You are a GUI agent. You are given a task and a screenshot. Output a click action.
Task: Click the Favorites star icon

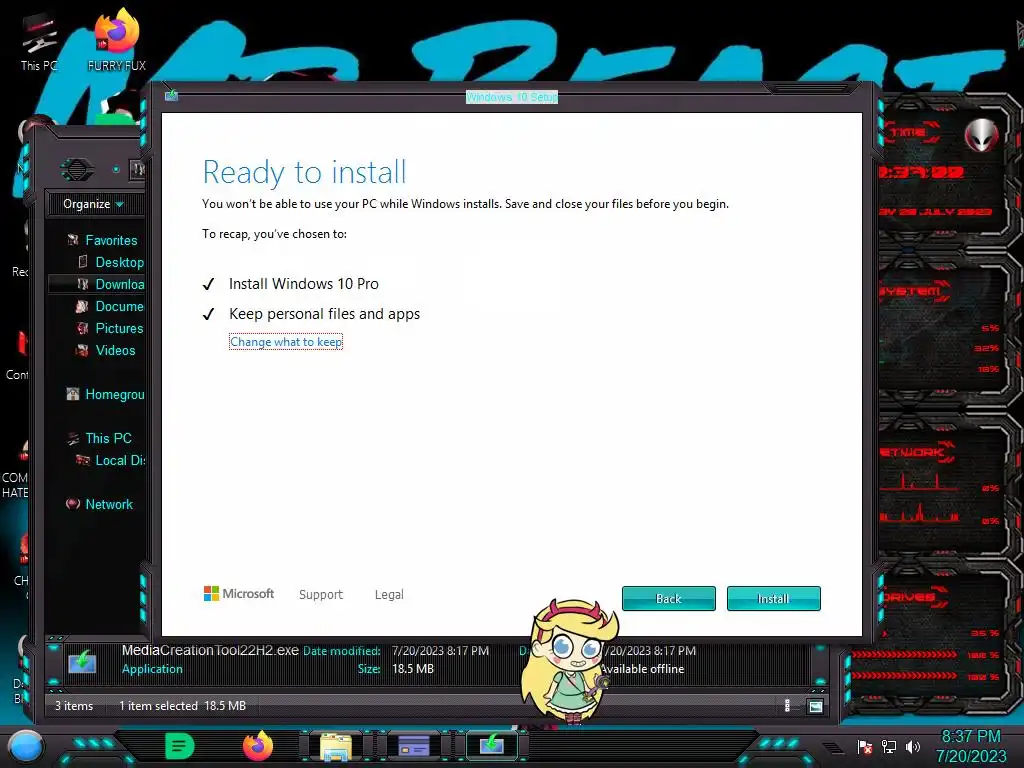(x=73, y=240)
